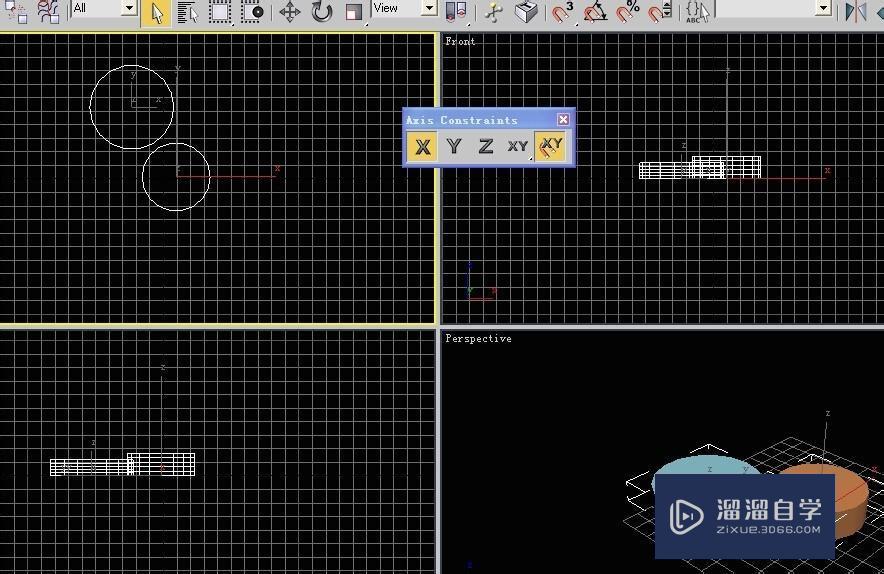Toggle the Spinner Snap icon

click(660, 12)
